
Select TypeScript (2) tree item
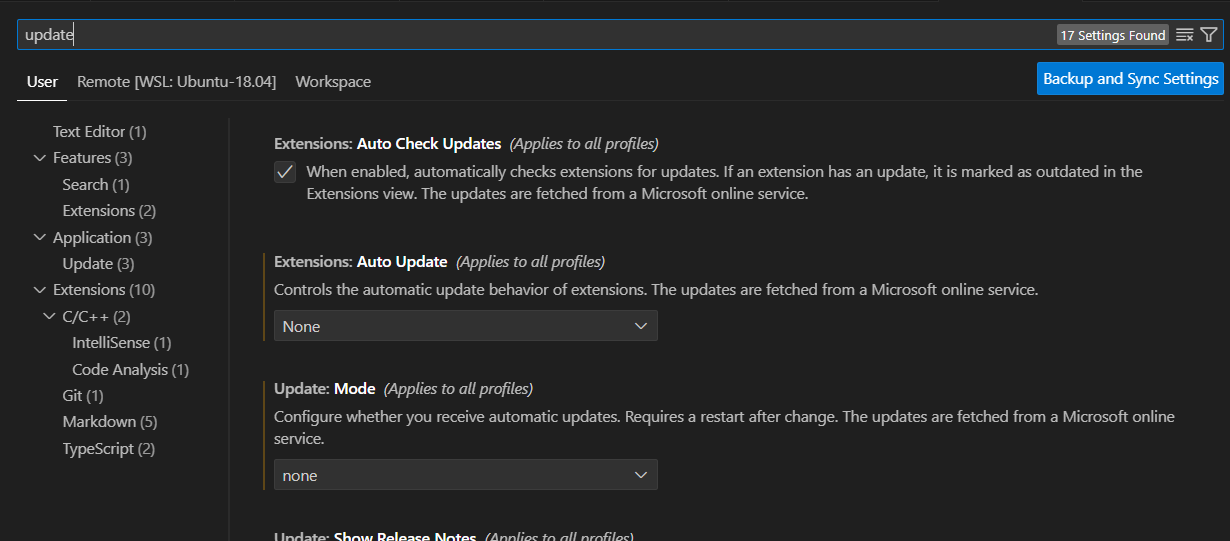(x=109, y=449)
